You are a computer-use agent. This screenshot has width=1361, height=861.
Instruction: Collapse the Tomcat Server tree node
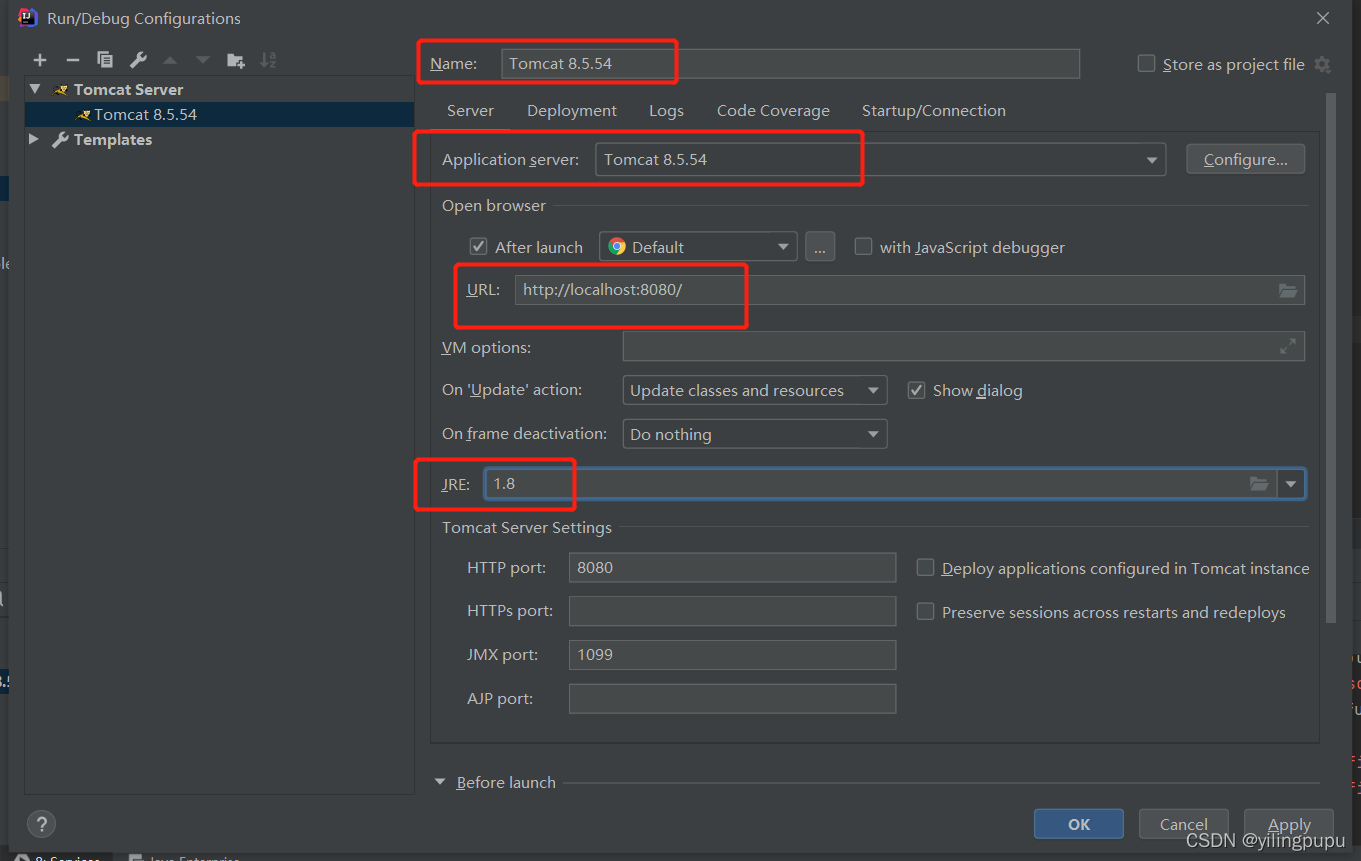click(35, 89)
